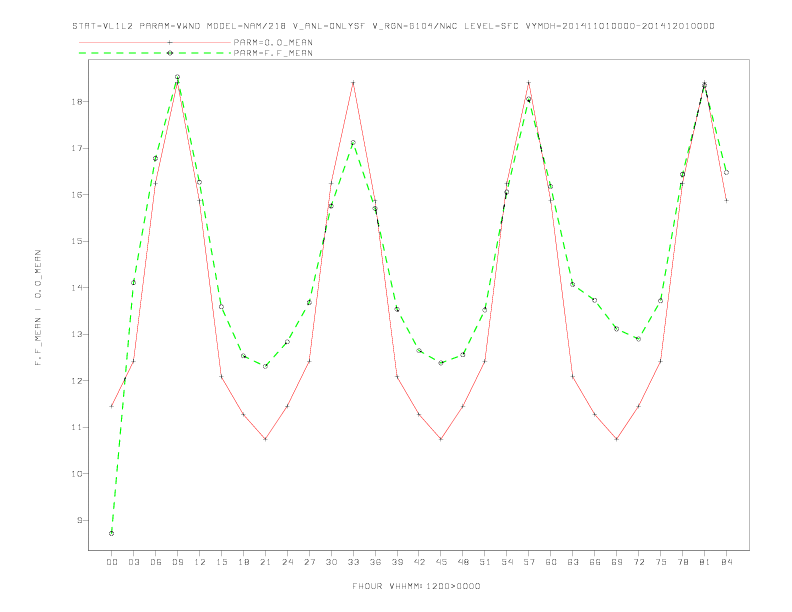Click x-axis tick label 21
Image resolution: width=792 pixels, height=612 pixels.
pos(265,562)
